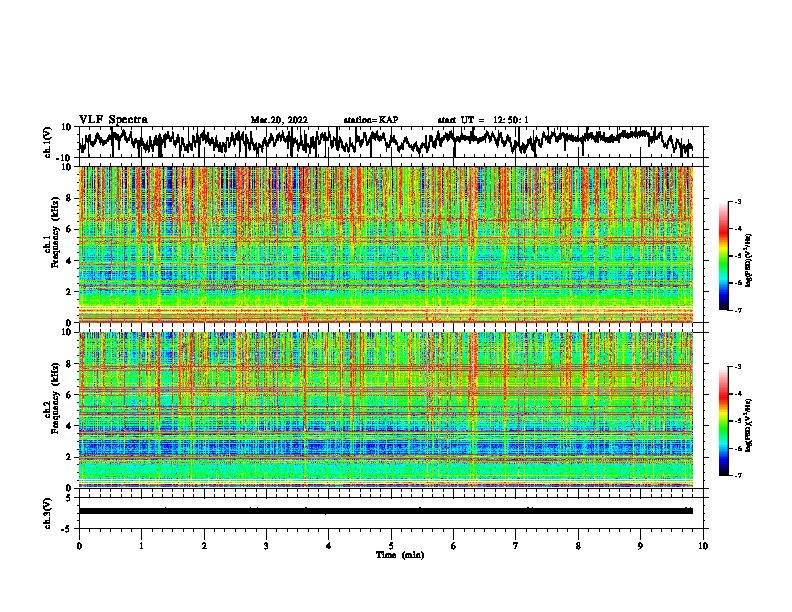Click the time axis tick label "9"
The height and width of the screenshot is (612, 792).
(640, 546)
